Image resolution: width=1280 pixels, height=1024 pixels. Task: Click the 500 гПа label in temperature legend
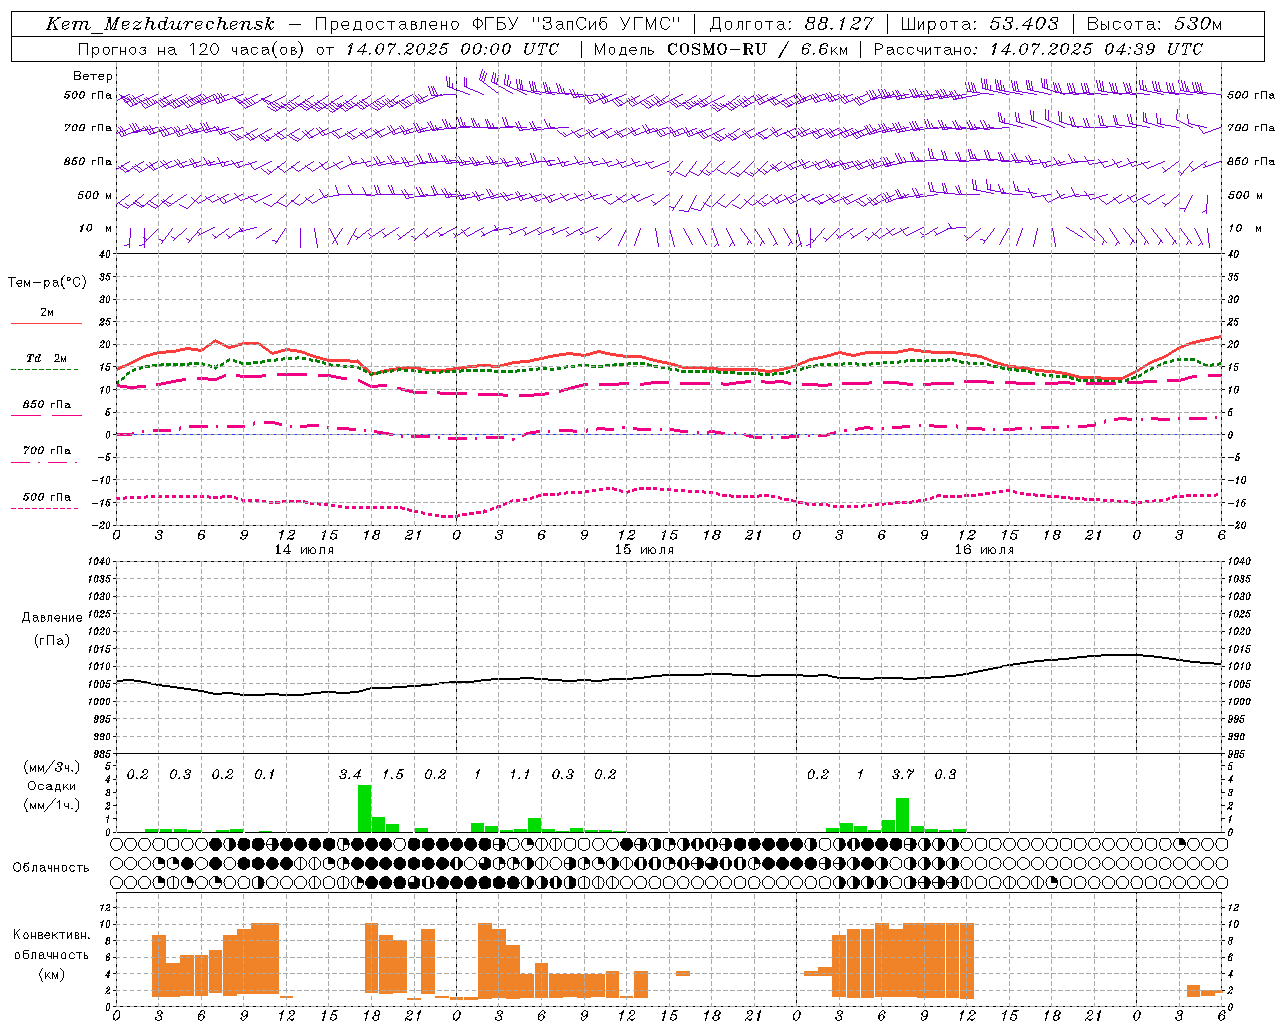pyautogui.click(x=47, y=497)
